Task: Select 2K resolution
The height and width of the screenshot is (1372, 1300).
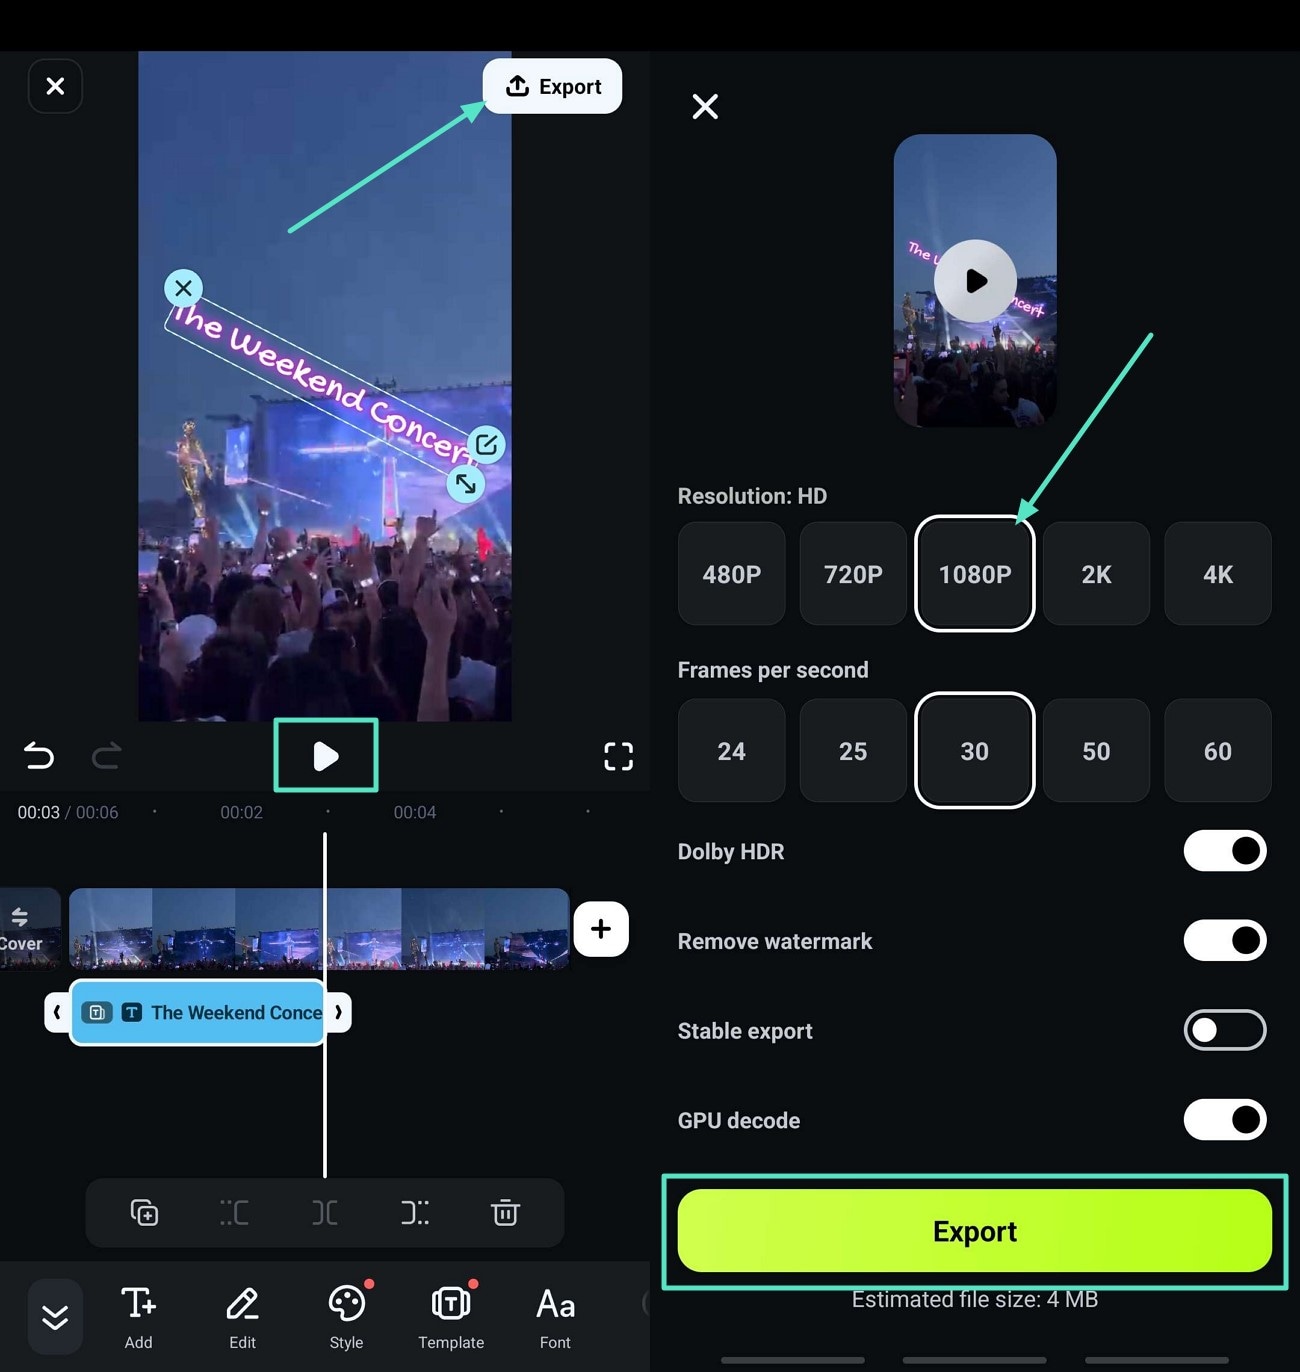Action: point(1096,574)
